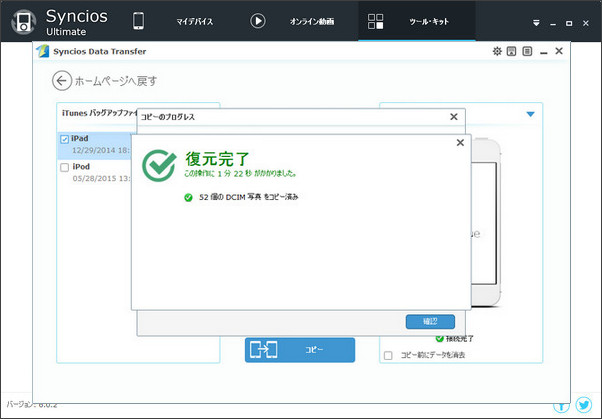The image size is (602, 419).
Task: Minimize the Syncios Data Transfer window
Action: coord(544,53)
